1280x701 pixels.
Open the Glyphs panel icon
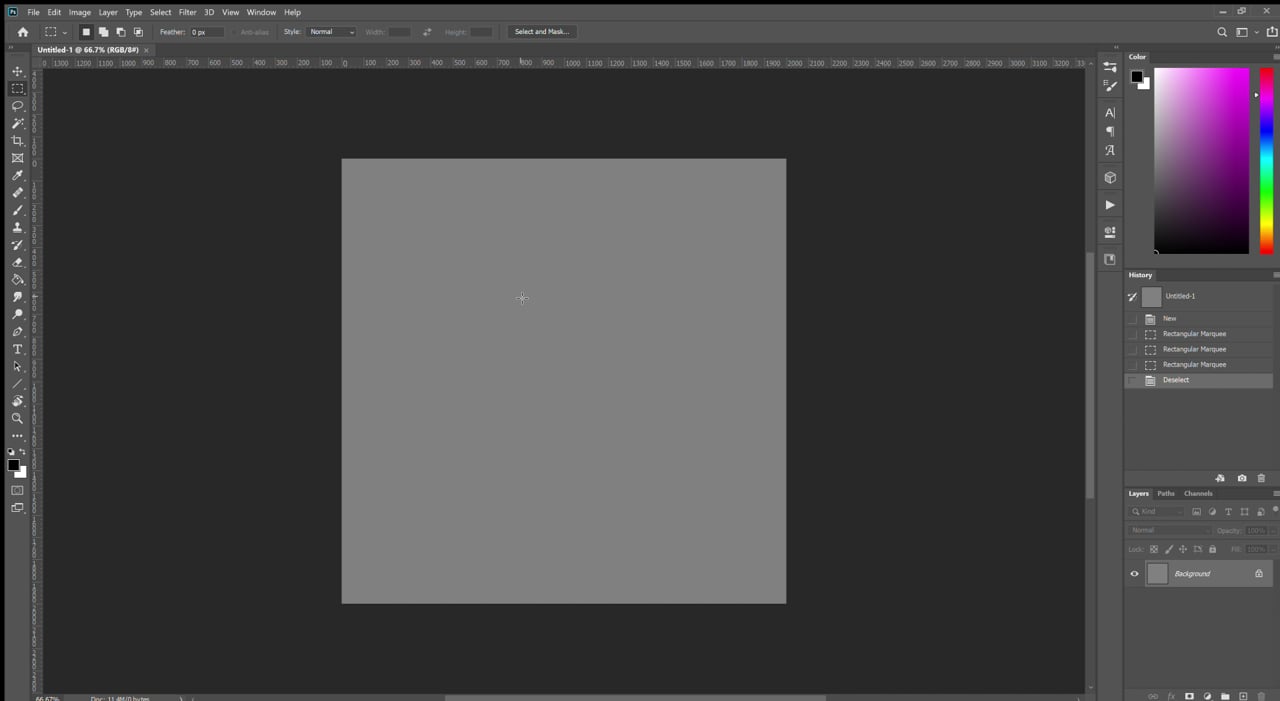coord(1110,151)
